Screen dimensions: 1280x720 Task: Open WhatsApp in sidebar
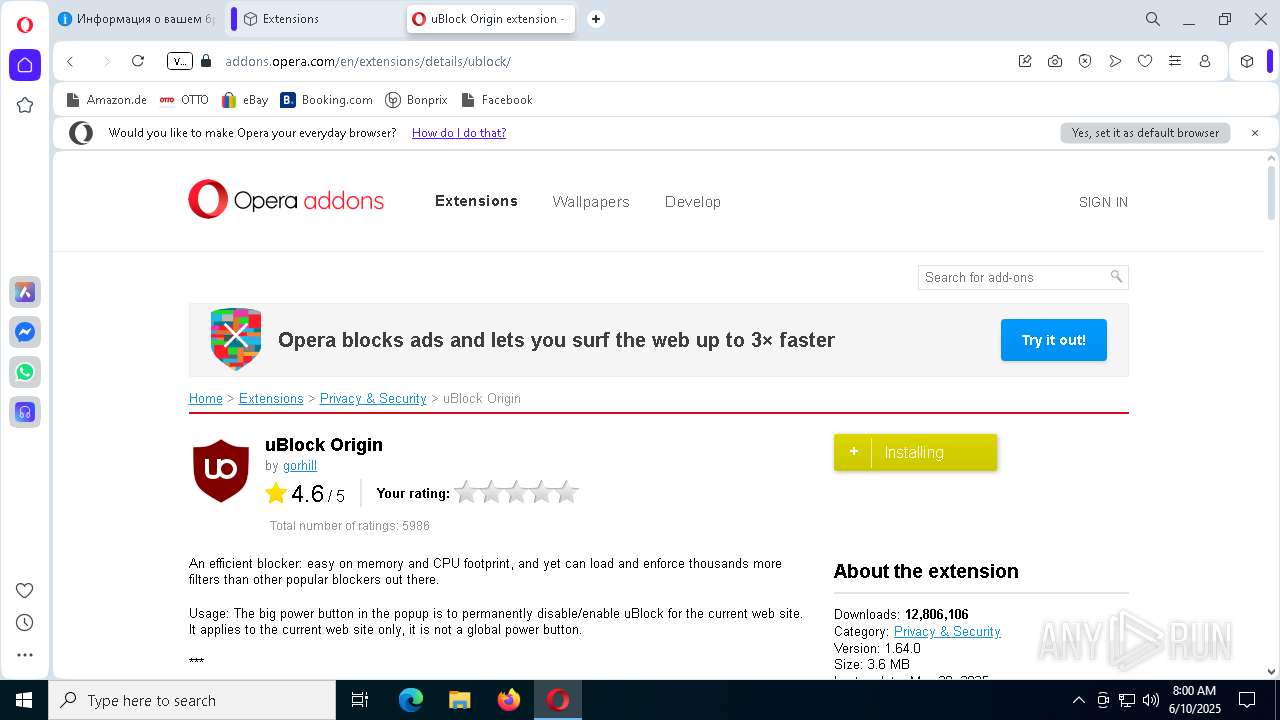pos(25,372)
